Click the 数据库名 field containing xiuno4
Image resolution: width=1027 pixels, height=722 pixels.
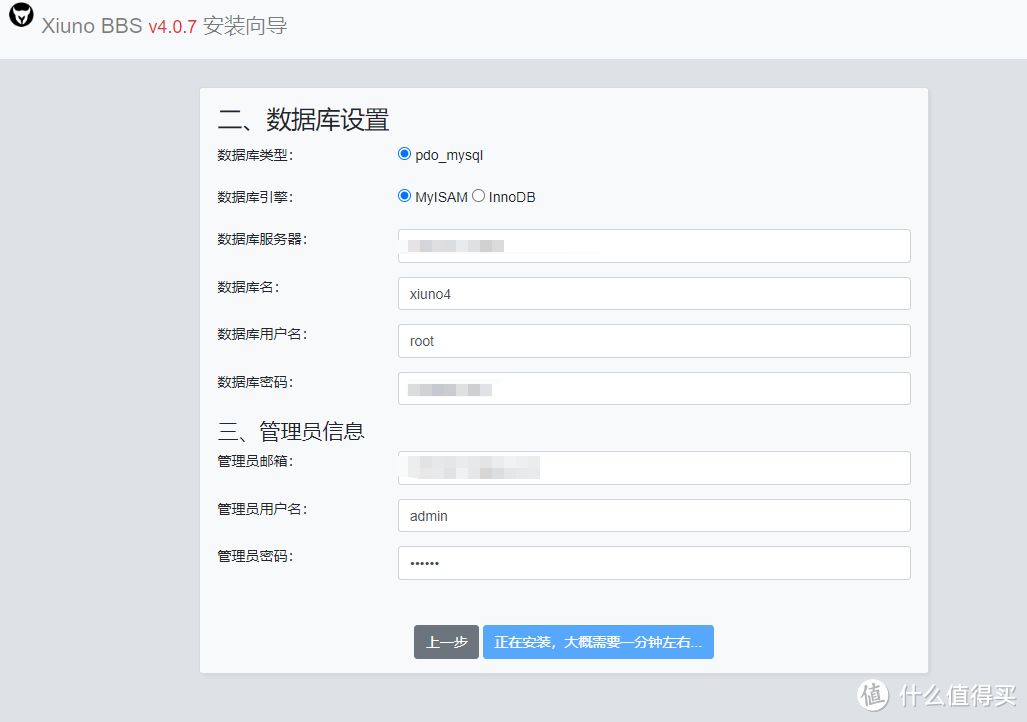653,293
